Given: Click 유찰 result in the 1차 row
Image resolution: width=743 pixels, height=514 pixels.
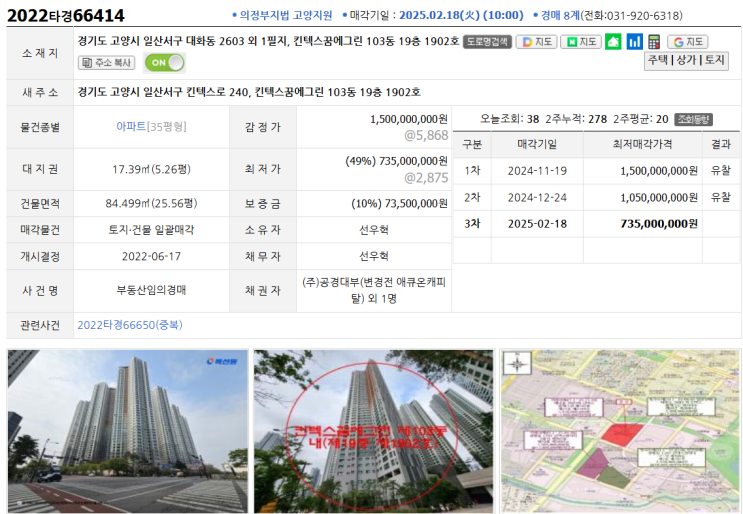Looking at the screenshot, I should tap(721, 171).
